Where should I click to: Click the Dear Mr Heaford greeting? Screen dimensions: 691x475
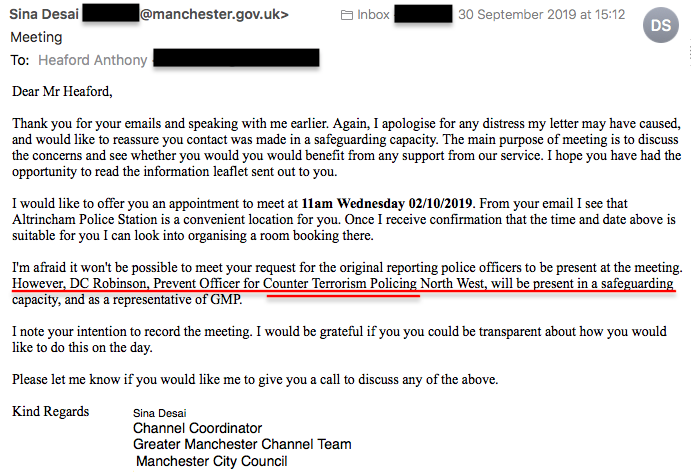point(62,91)
